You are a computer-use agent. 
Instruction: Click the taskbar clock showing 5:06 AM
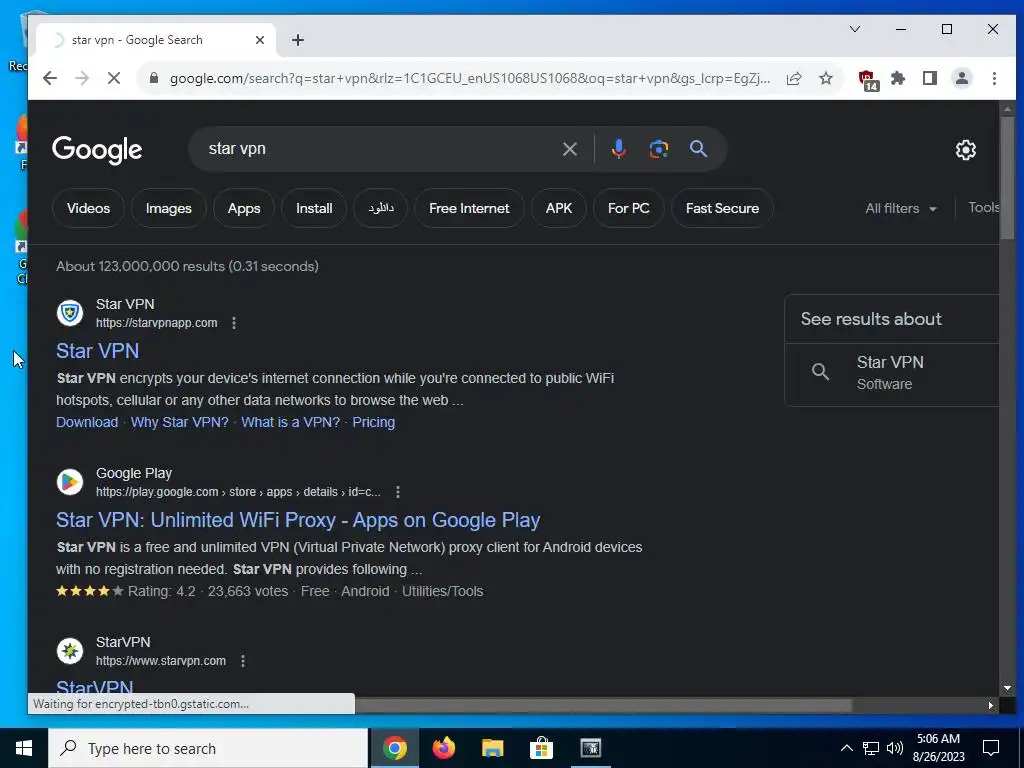(x=938, y=748)
